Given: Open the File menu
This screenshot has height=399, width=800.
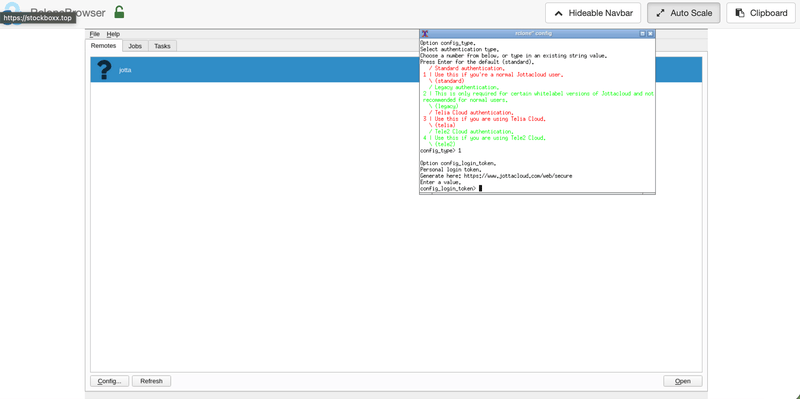Looking at the screenshot, I should point(94,34).
